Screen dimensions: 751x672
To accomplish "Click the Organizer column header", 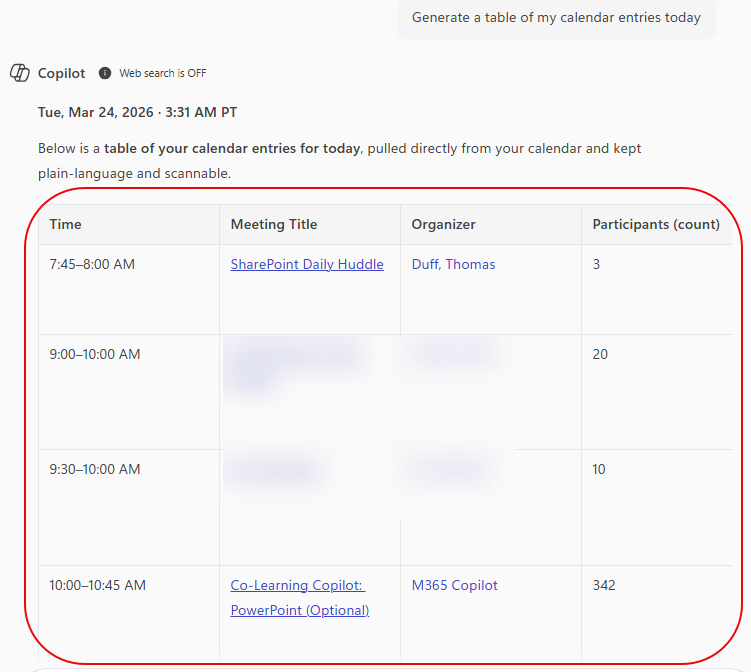I will click(443, 224).
